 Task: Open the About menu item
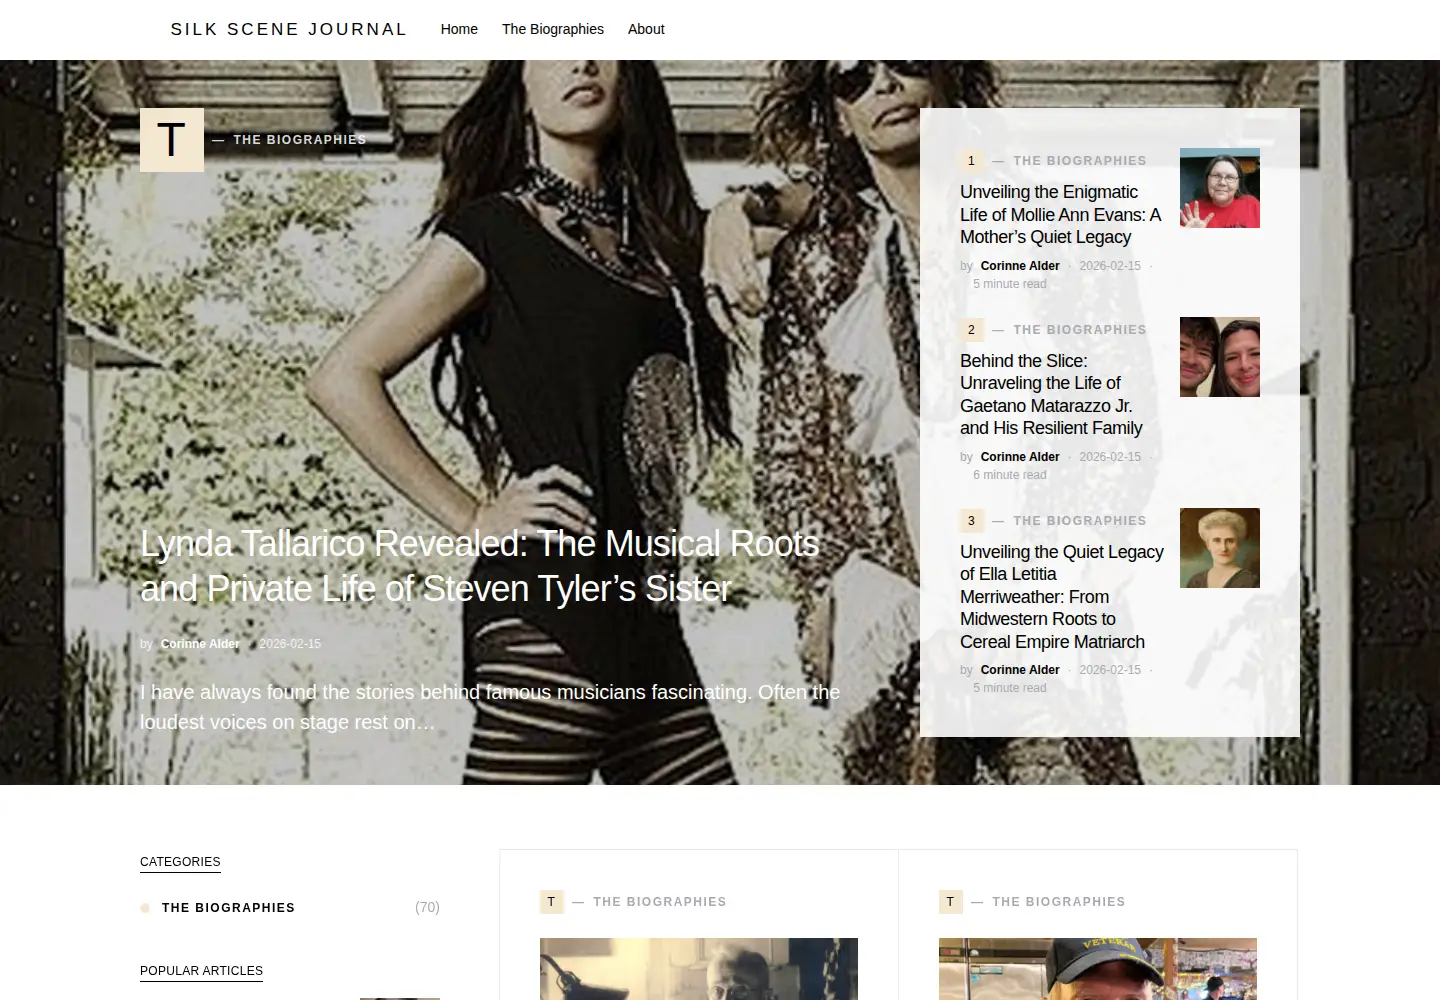[646, 29]
